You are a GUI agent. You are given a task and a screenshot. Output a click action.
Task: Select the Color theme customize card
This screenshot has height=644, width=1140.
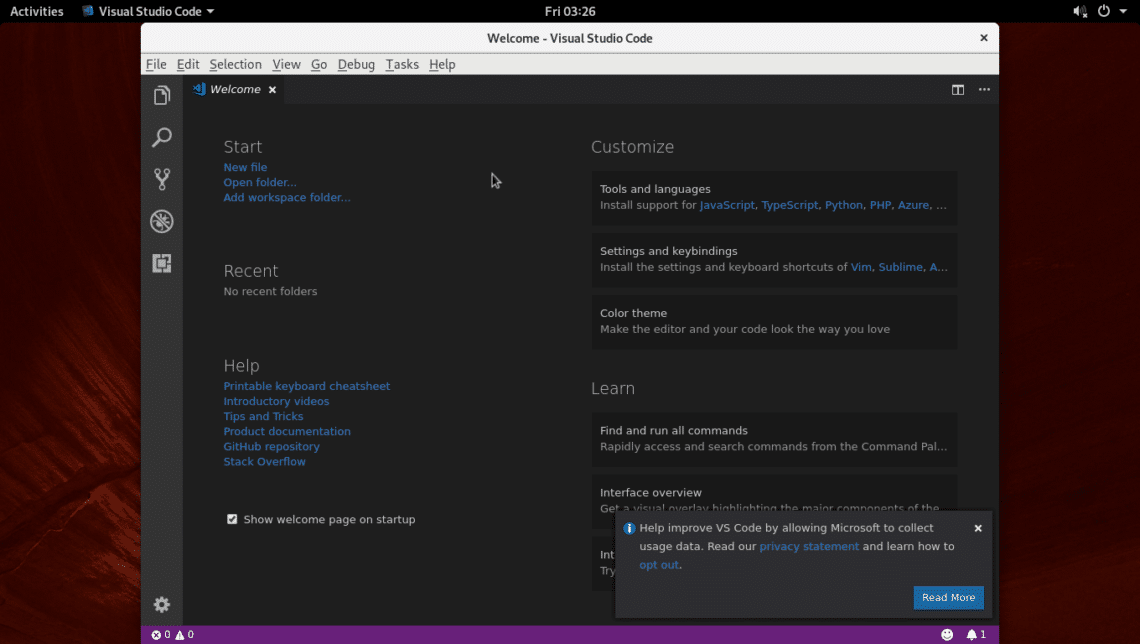pyautogui.click(x=774, y=321)
